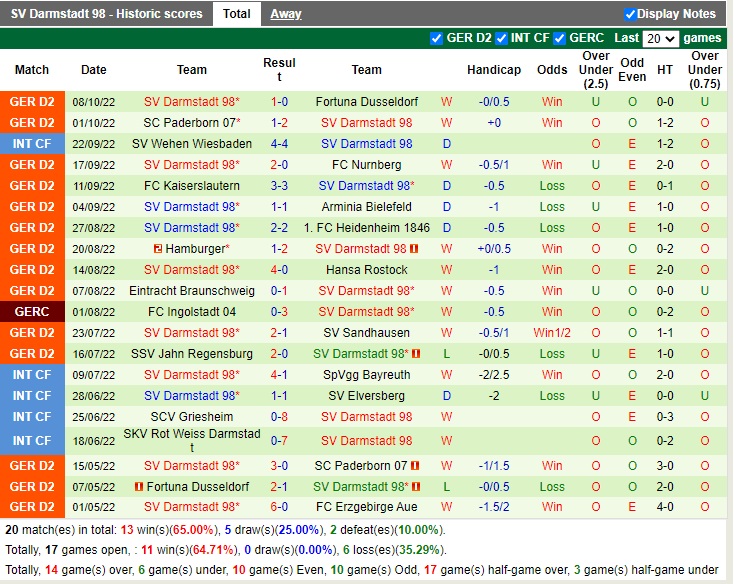Click the Win1/2 odds in the SV Sandhausen row

click(x=552, y=333)
